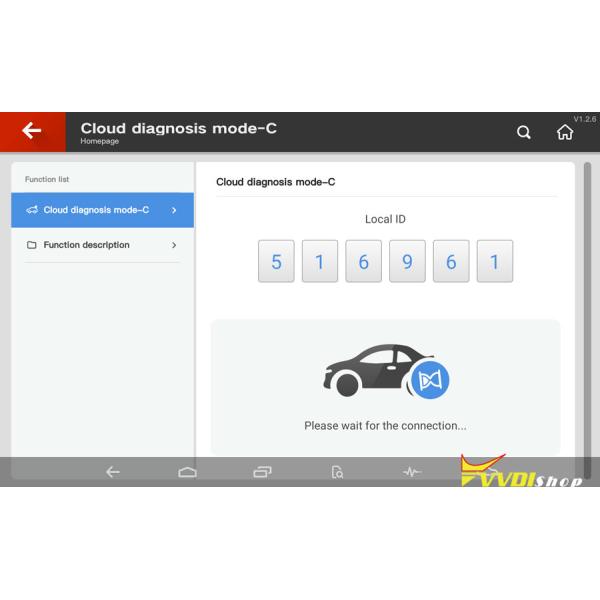Image resolution: width=600 pixels, height=600 pixels.
Task: Select Cloud diagnosis mode-C in function list
Action: tap(96, 210)
